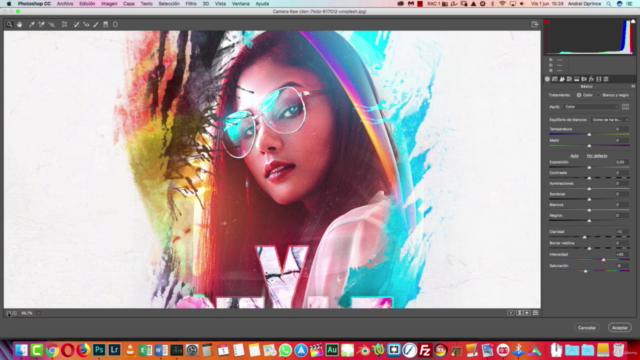Screen dimensions: 640x360
Task: Select the Hand tool
Action: click(20, 24)
